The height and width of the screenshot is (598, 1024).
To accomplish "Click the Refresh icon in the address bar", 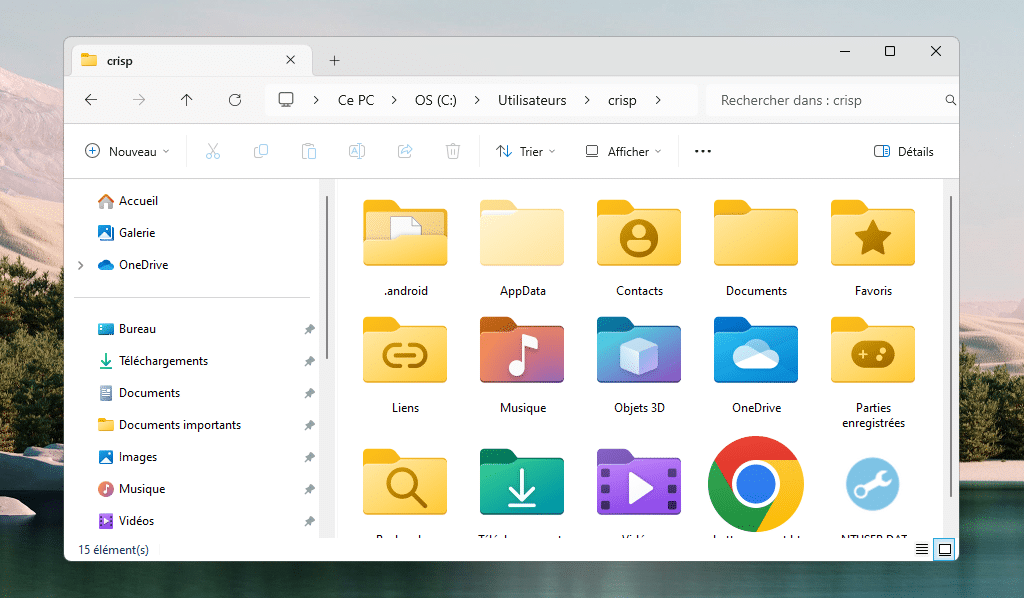I will [x=235, y=100].
